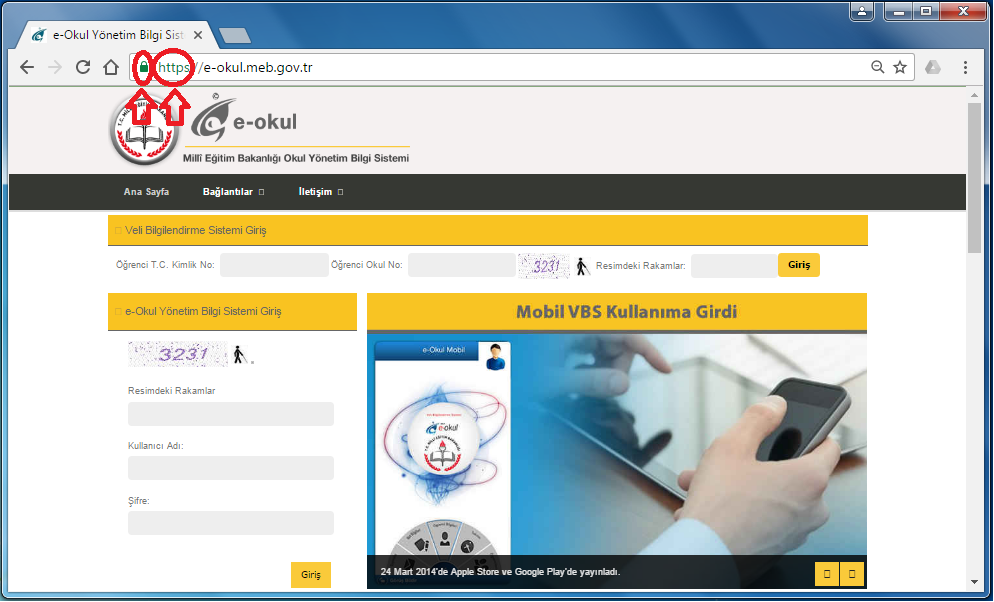The height and width of the screenshot is (602, 994).
Task: Click the accessibility icon in Yönetim login panel
Action: pyautogui.click(x=240, y=355)
